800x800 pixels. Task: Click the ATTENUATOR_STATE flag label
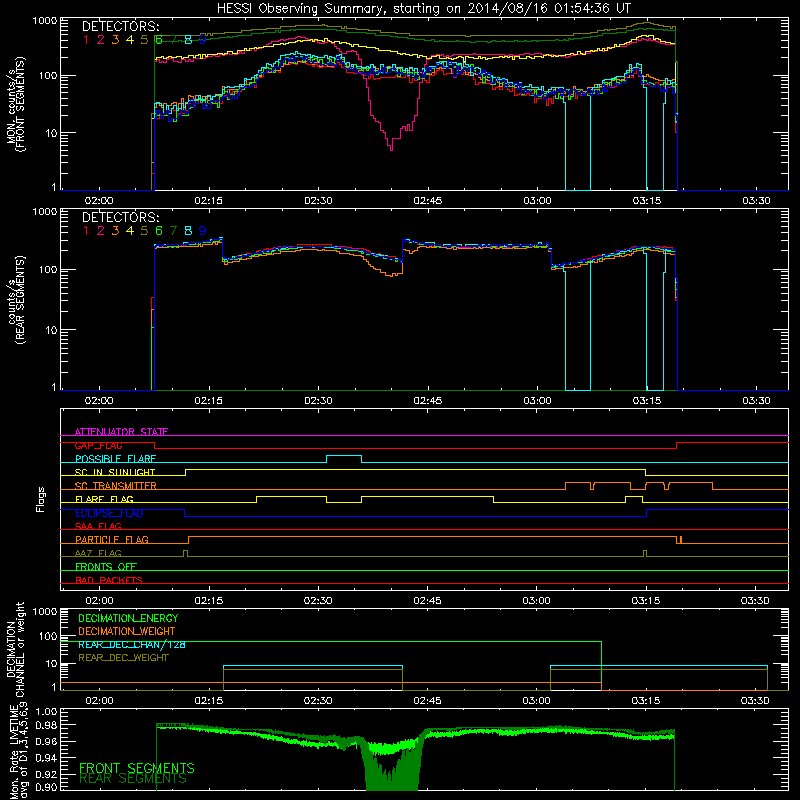121,432
